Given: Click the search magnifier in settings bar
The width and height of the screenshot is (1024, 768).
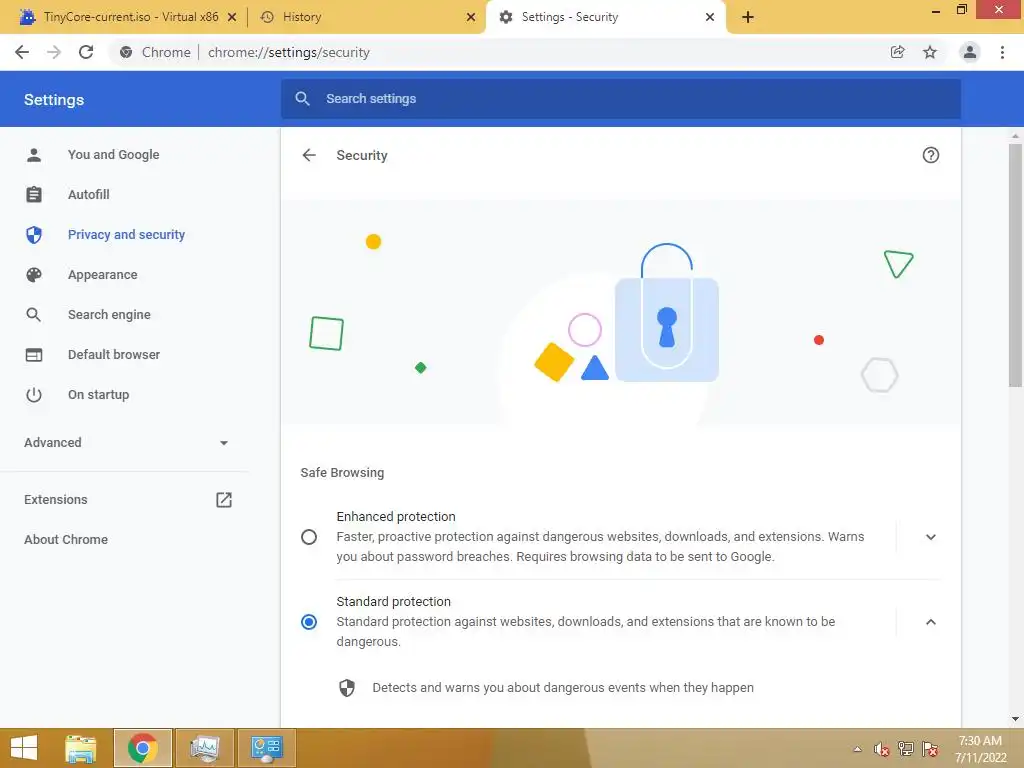Looking at the screenshot, I should click(x=302, y=99).
